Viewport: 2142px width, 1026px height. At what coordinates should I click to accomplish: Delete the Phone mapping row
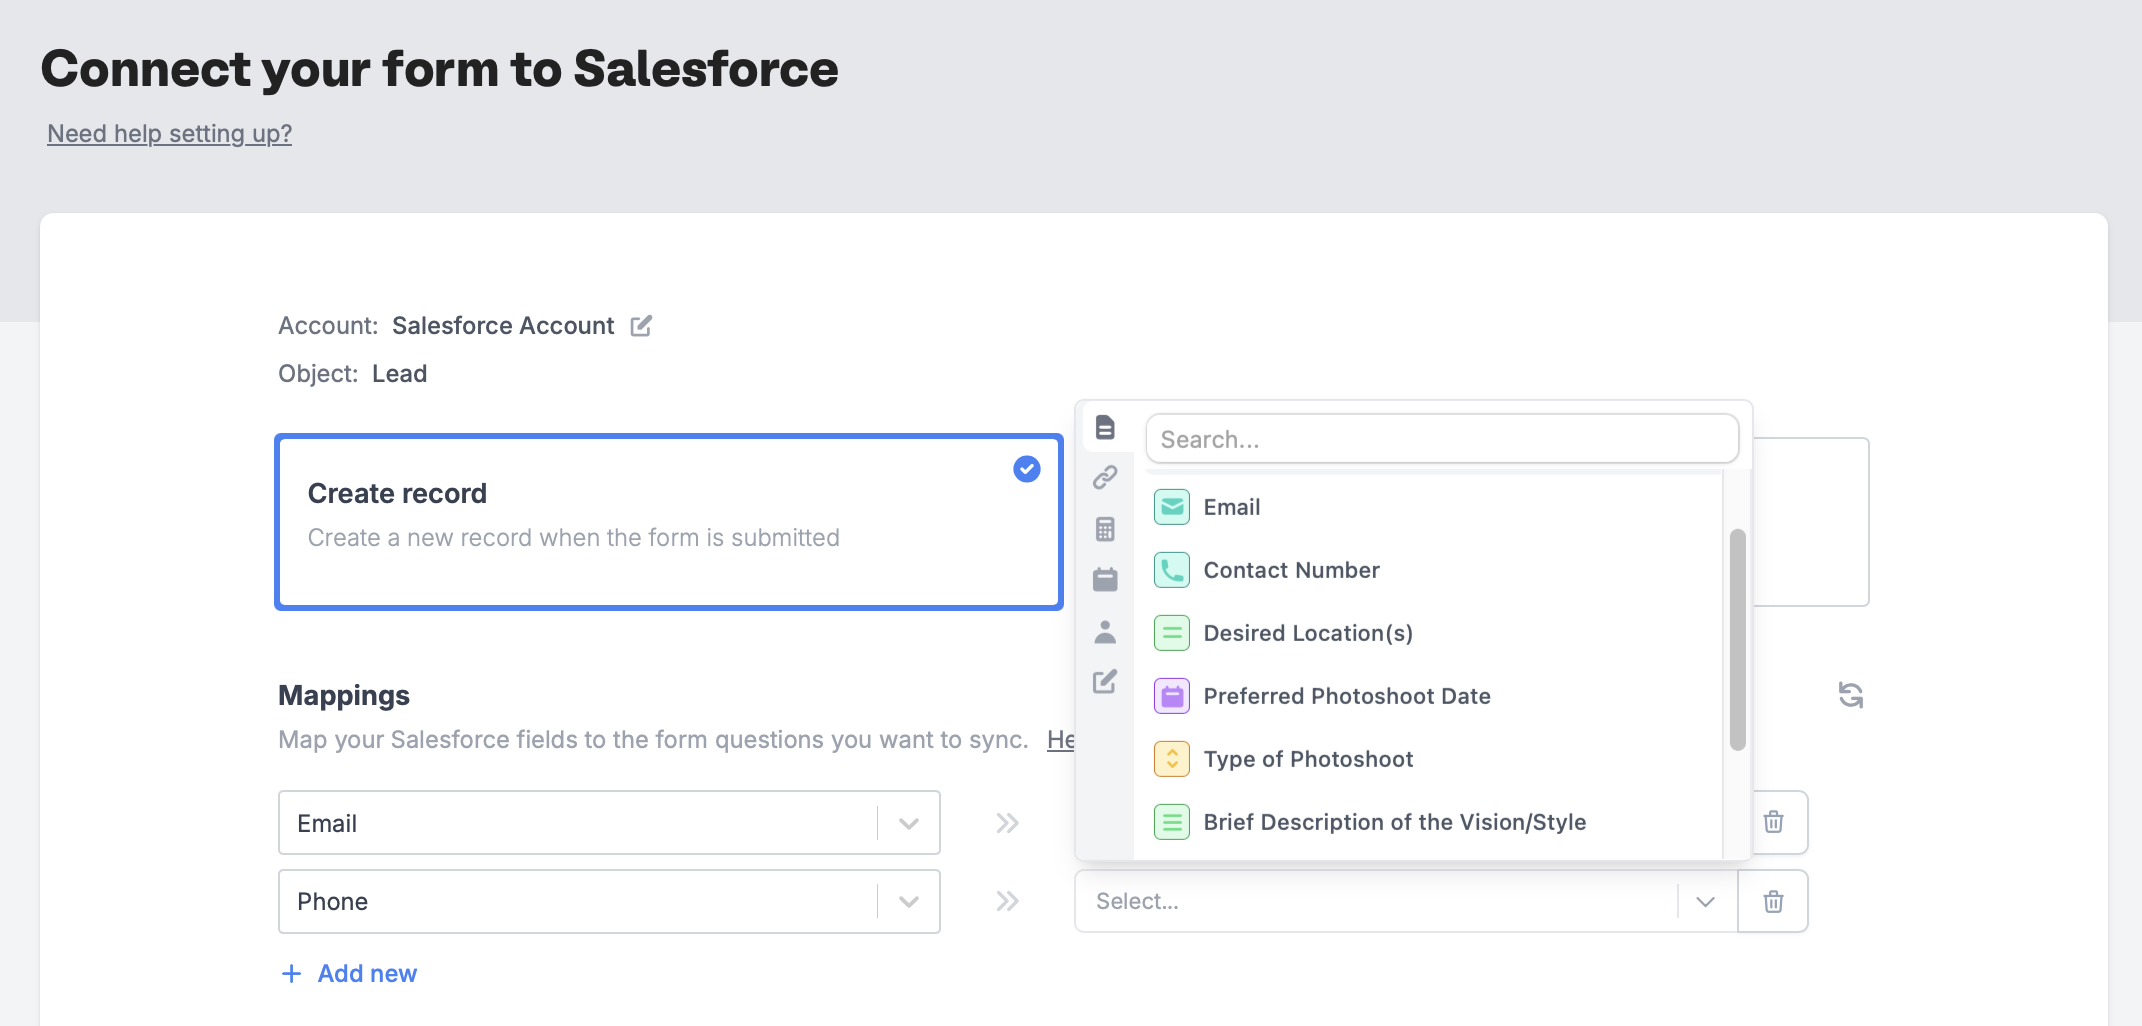tap(1773, 902)
